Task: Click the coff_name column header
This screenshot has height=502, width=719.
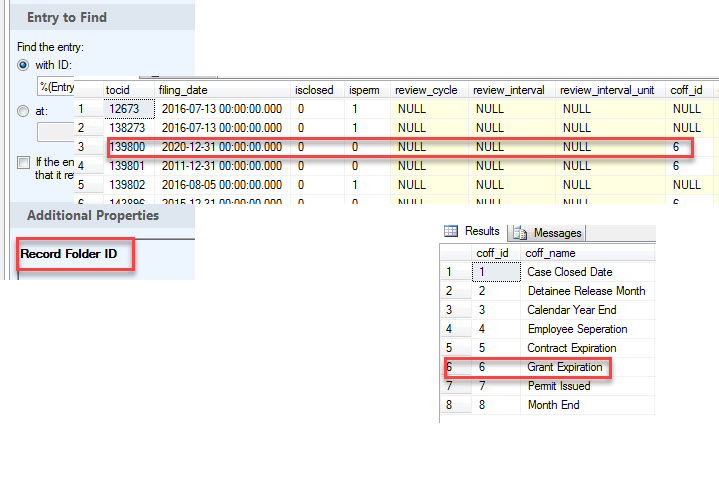Action: [x=588, y=253]
